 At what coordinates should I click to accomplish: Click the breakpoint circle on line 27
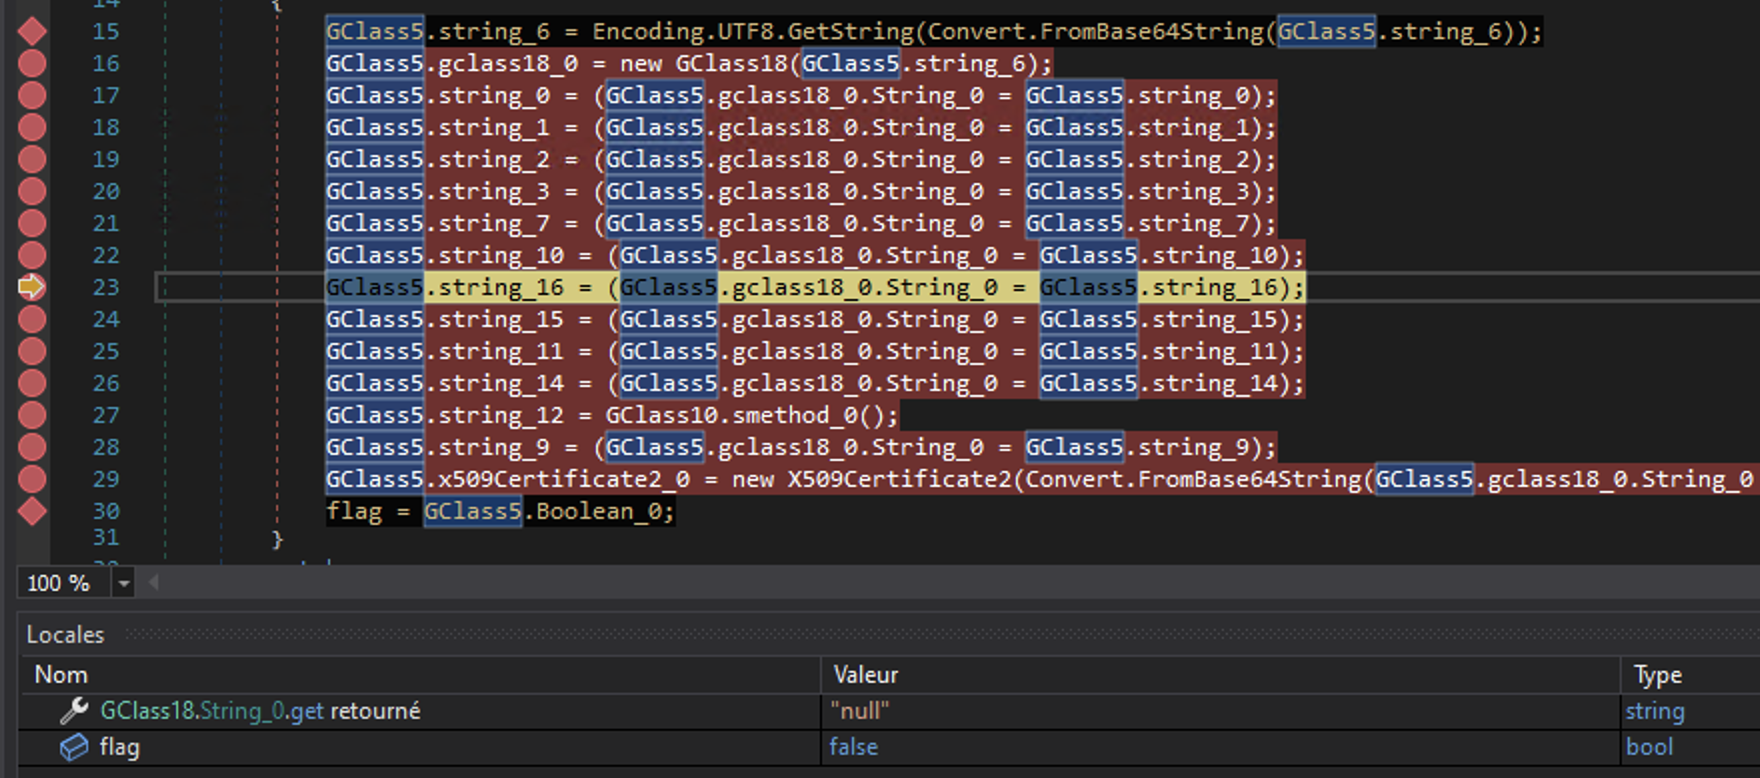tap(32, 415)
